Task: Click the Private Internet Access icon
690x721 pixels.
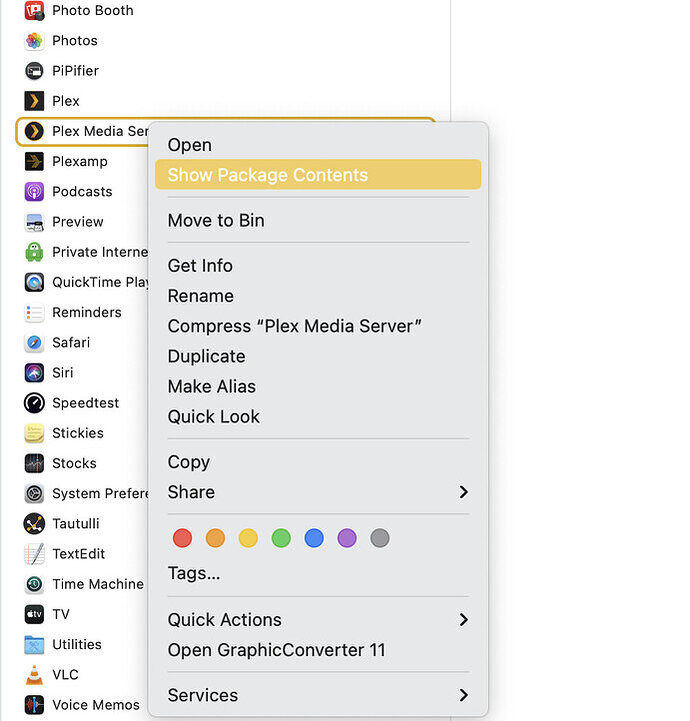Action: click(x=34, y=252)
